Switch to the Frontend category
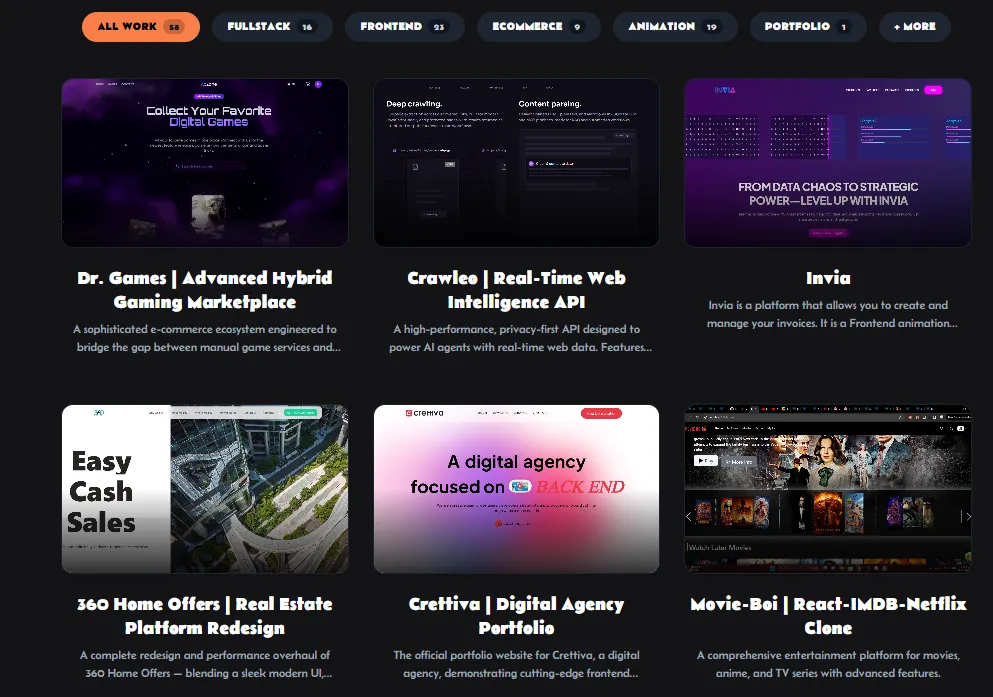Screen dimensions: 993x697 point(404,27)
